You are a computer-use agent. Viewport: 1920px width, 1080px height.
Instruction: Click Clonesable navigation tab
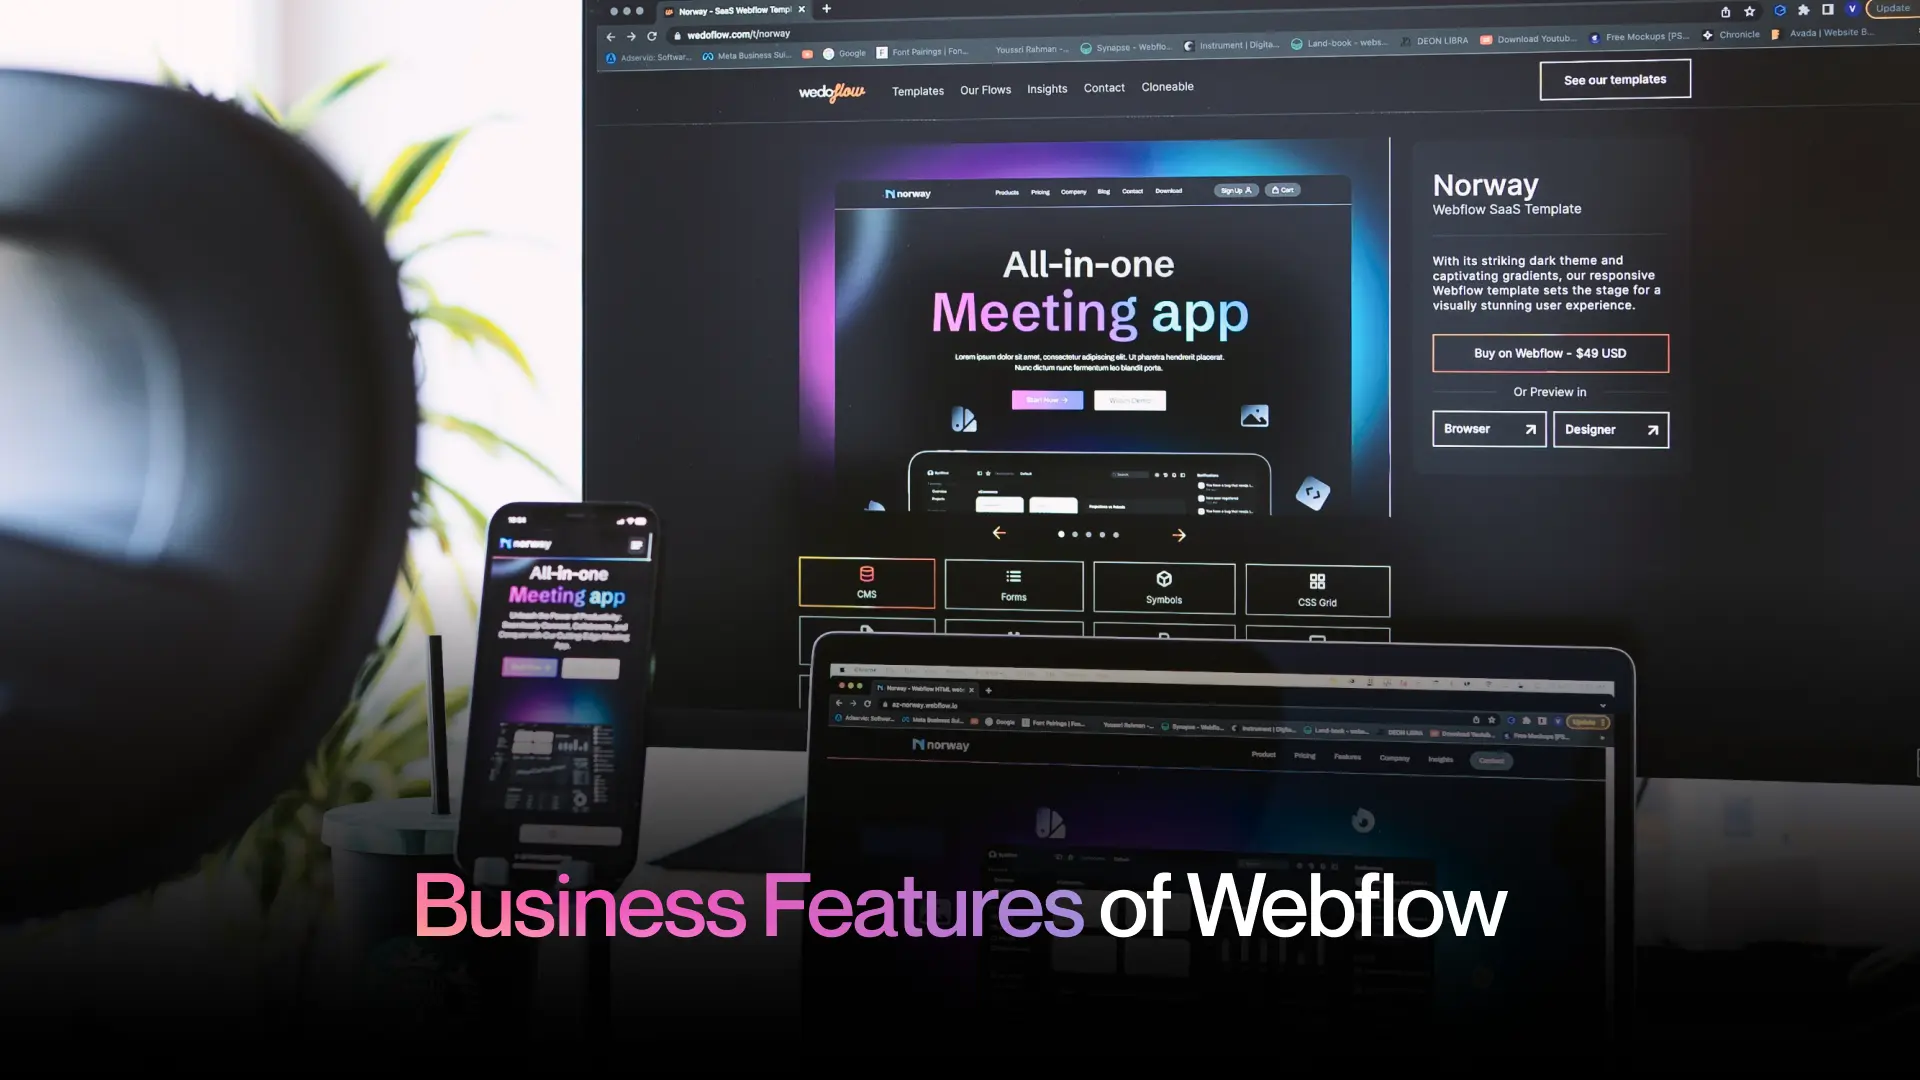pos(1167,87)
